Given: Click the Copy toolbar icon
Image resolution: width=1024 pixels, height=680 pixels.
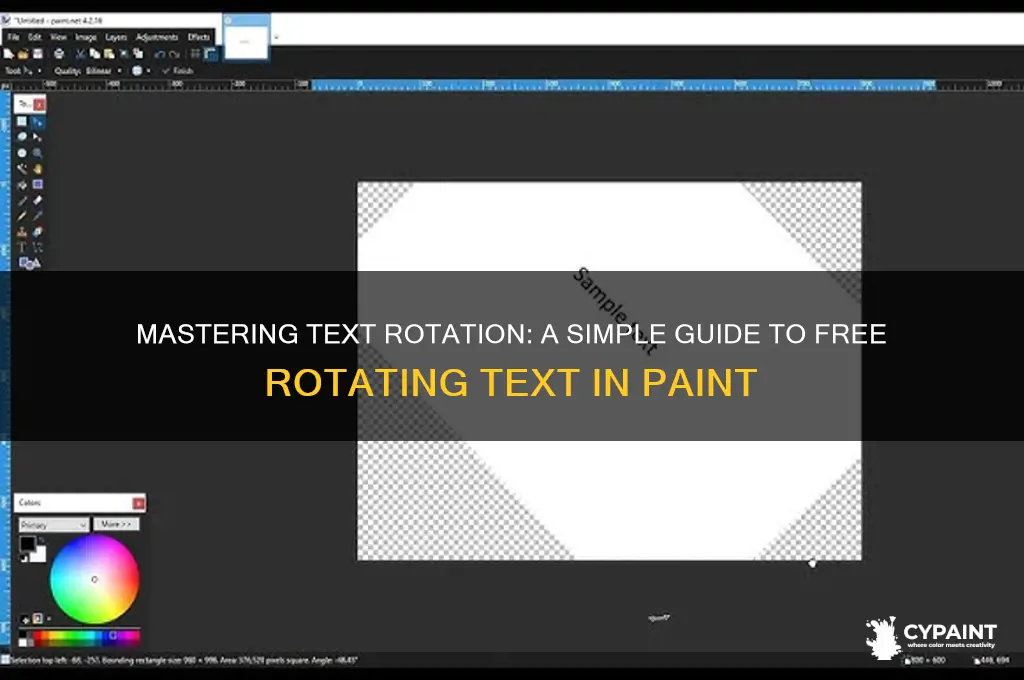Looking at the screenshot, I should click(x=95, y=54).
